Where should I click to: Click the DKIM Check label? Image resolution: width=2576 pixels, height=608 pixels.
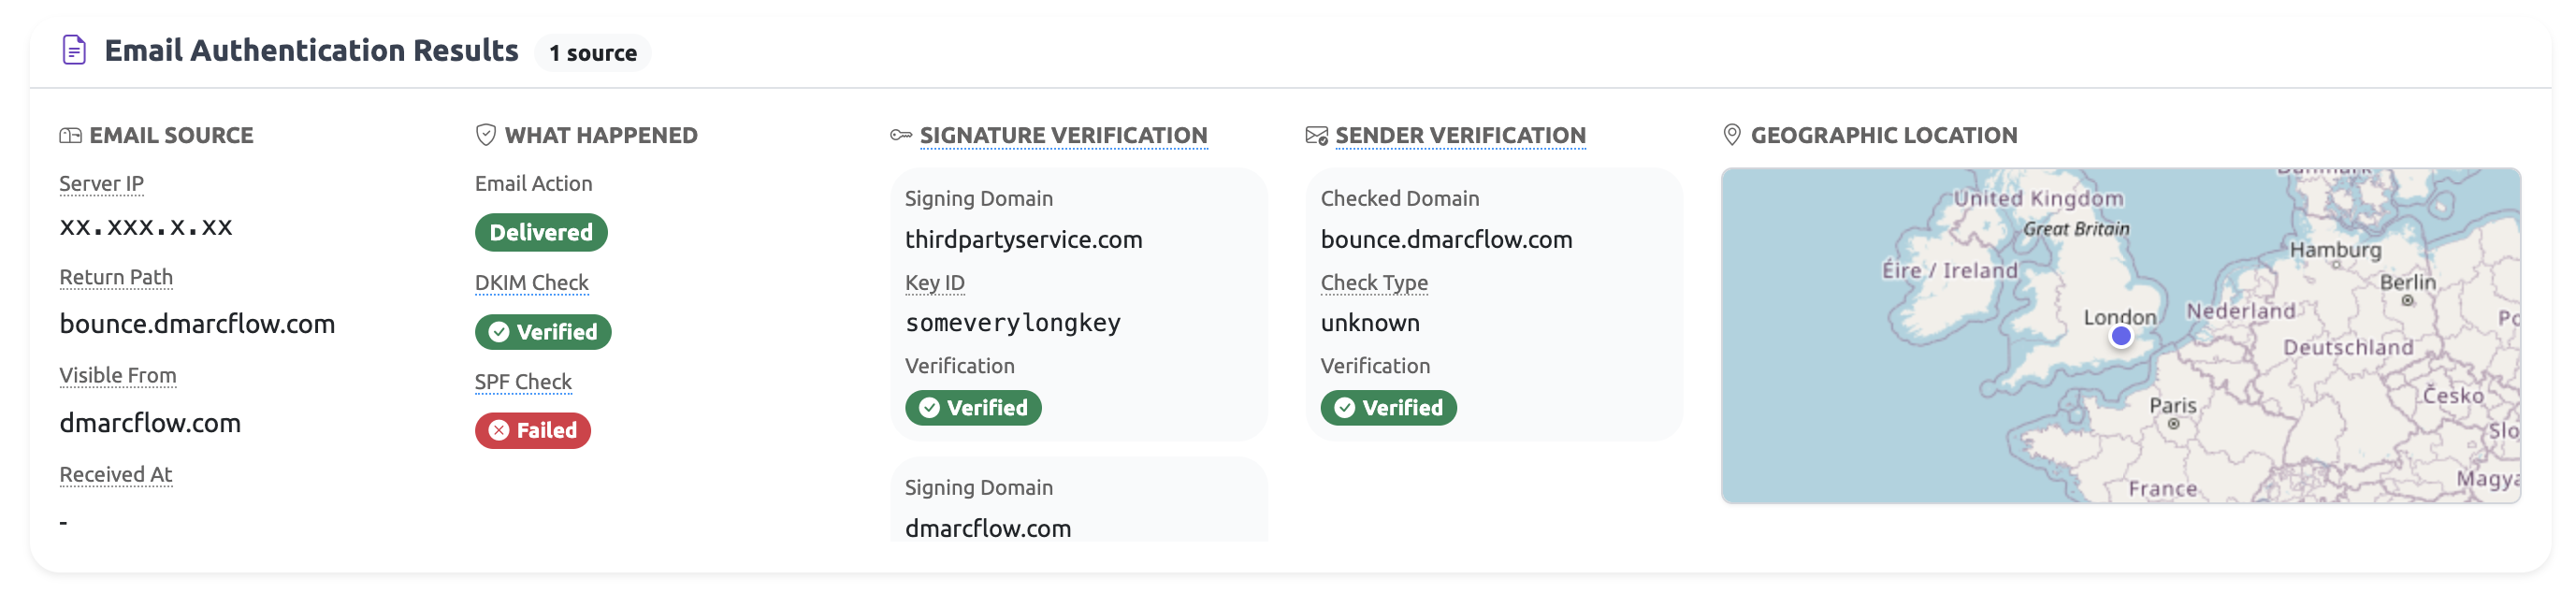click(x=531, y=283)
